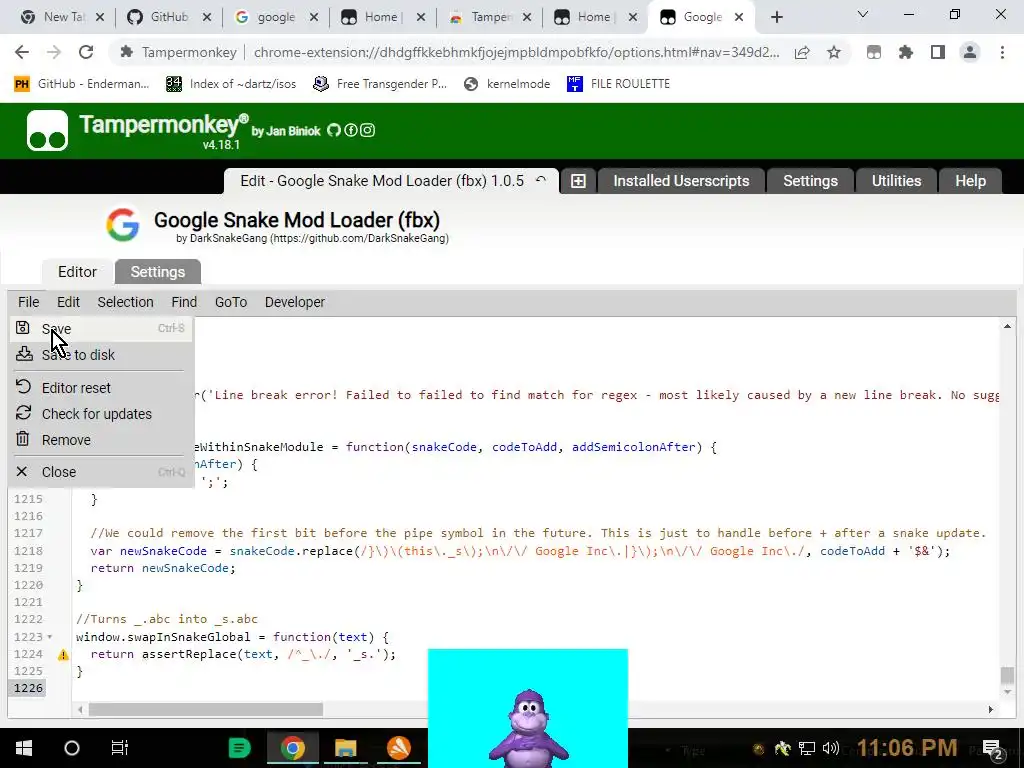This screenshot has width=1024, height=768.
Task: Click line number 1218 in gutter
Action: point(29,551)
